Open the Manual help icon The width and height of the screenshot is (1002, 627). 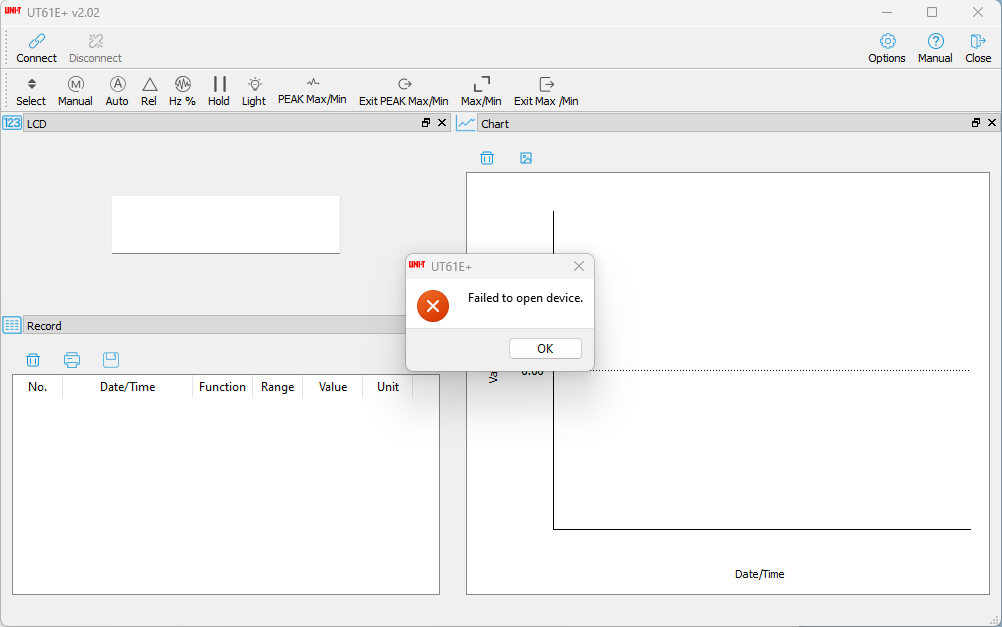(935, 42)
